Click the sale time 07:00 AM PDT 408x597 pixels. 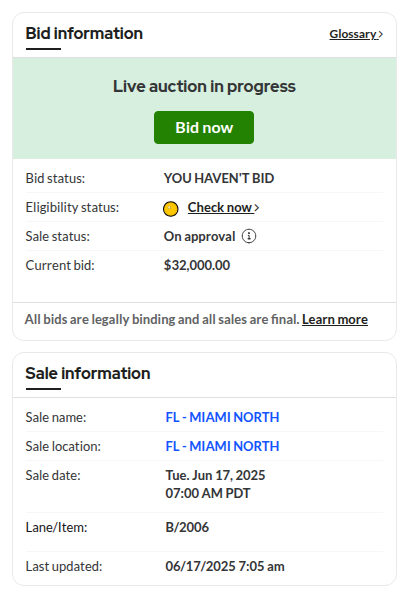click(x=208, y=493)
